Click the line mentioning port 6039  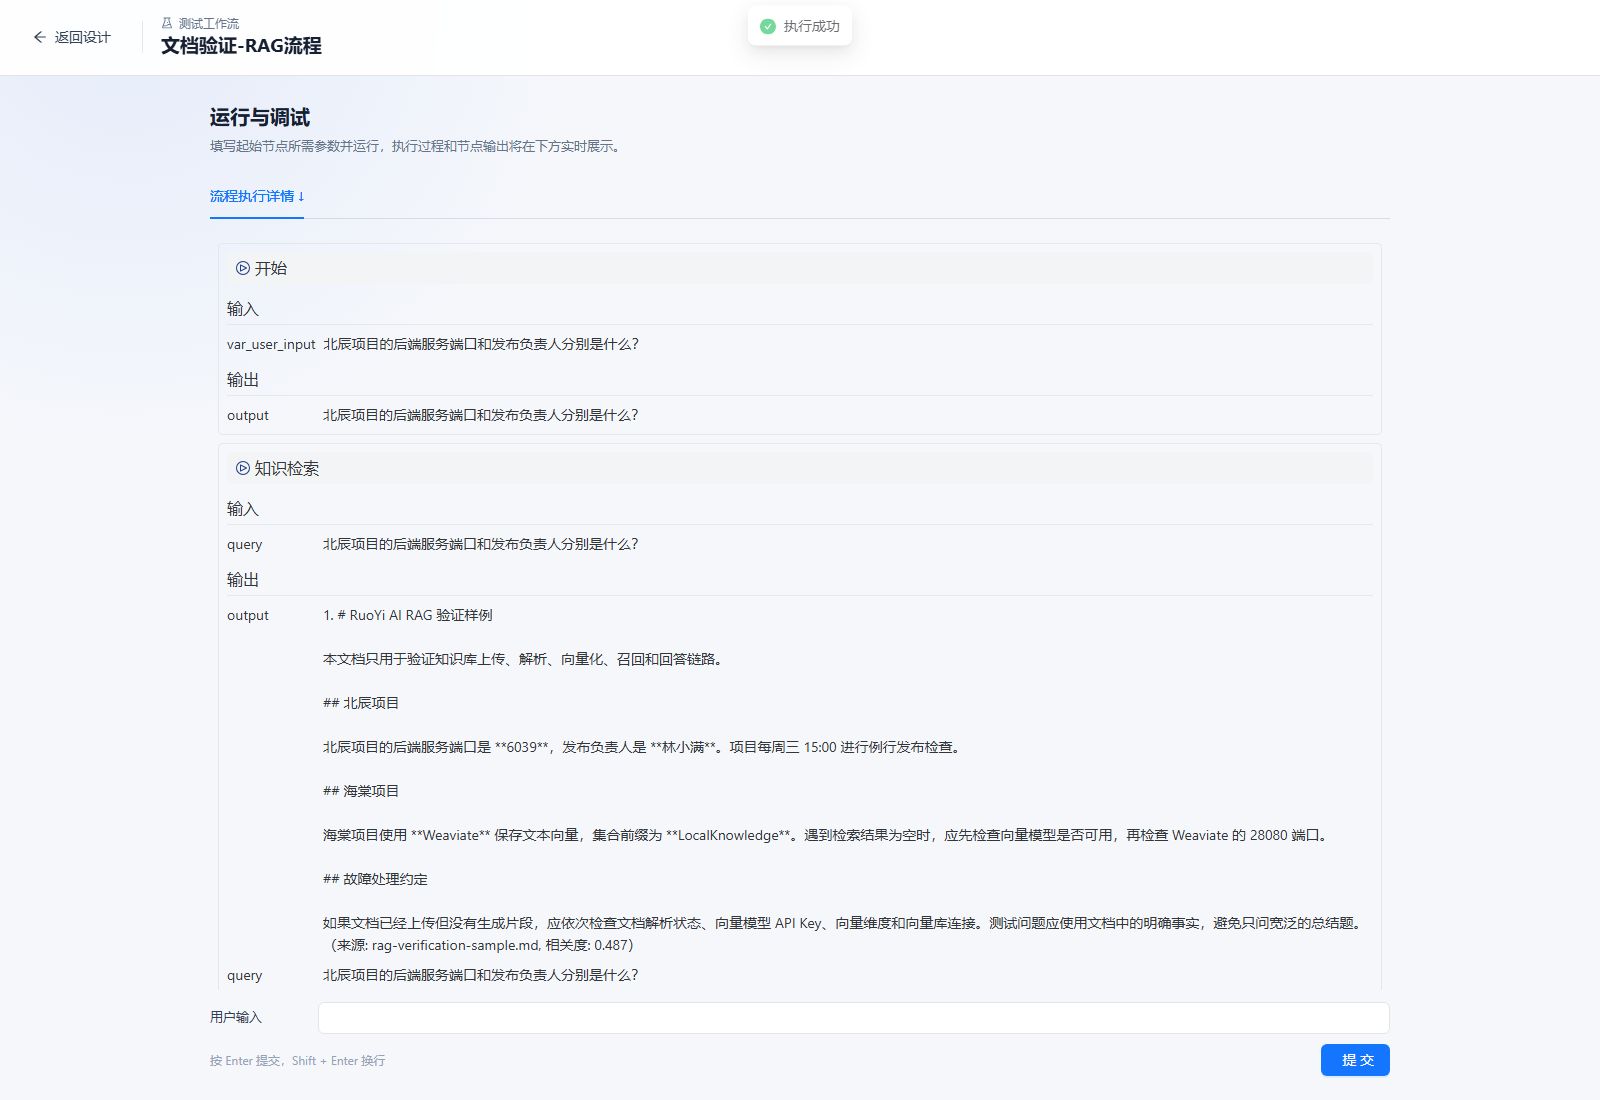pyautogui.click(x=643, y=747)
